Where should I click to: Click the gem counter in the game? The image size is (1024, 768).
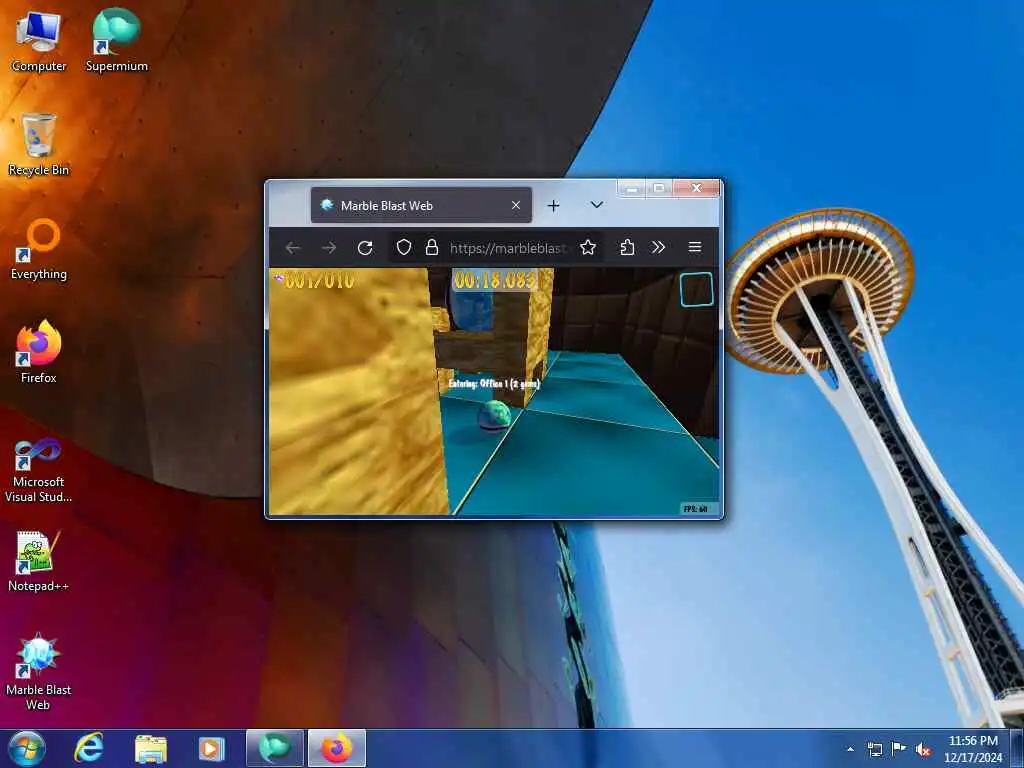315,281
